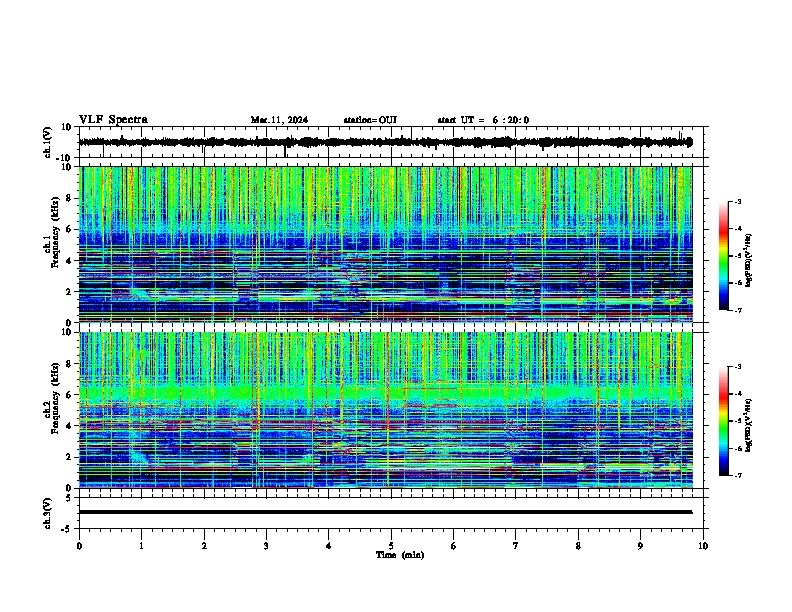
Task: Click the '10' tick on ch.2 frequency axis
Action: click(x=67, y=332)
